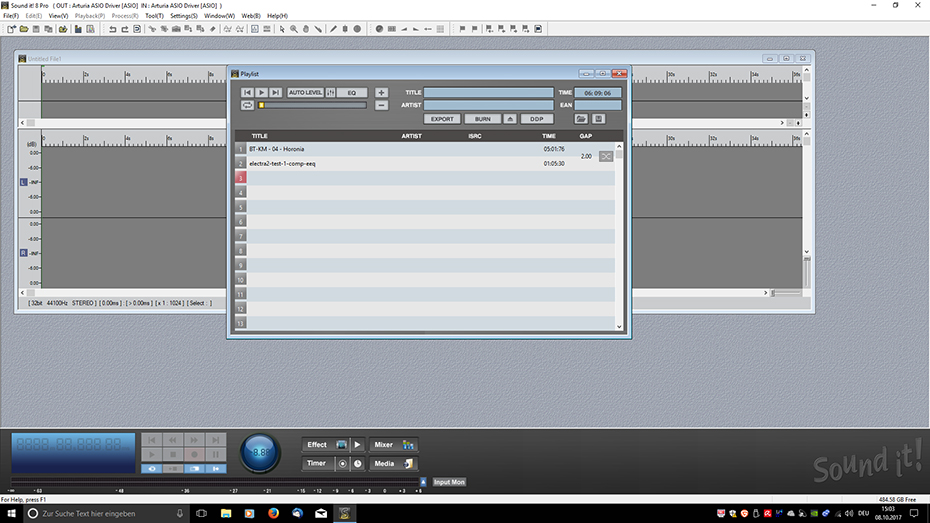Viewport: 930px width, 523px height.
Task: Burn the playlist to disc
Action: 482,119
